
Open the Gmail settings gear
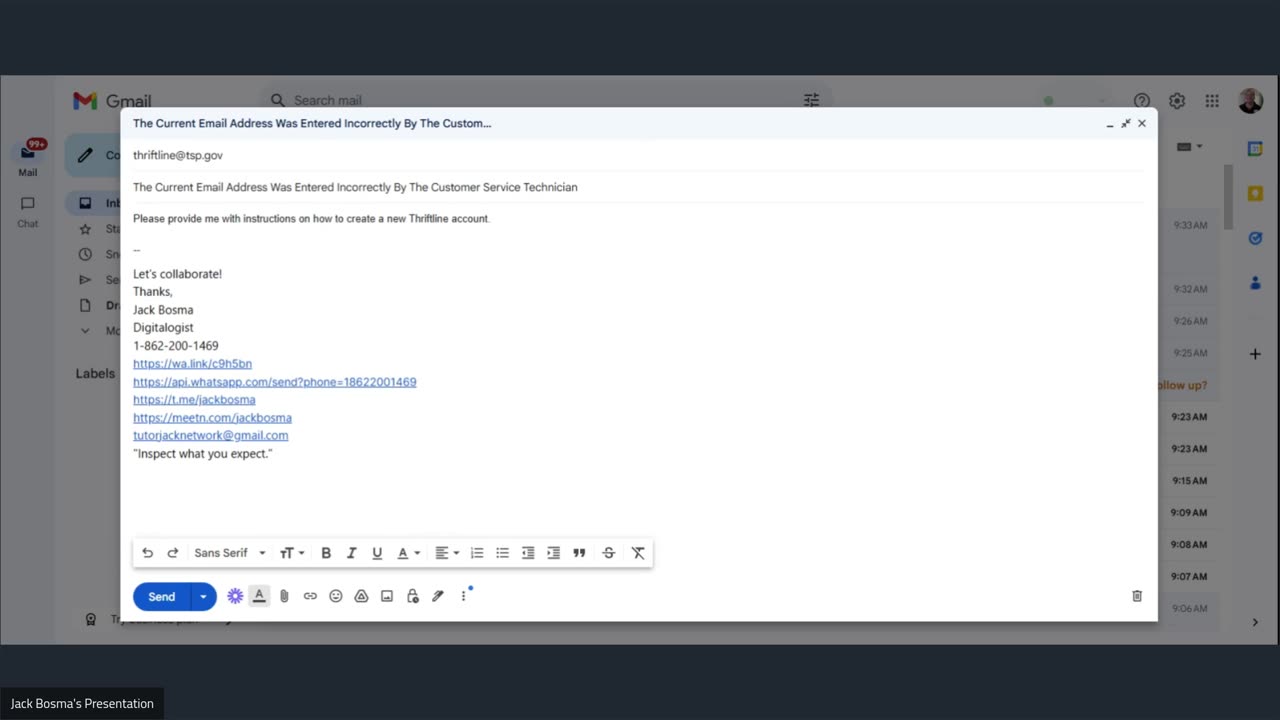(1177, 101)
